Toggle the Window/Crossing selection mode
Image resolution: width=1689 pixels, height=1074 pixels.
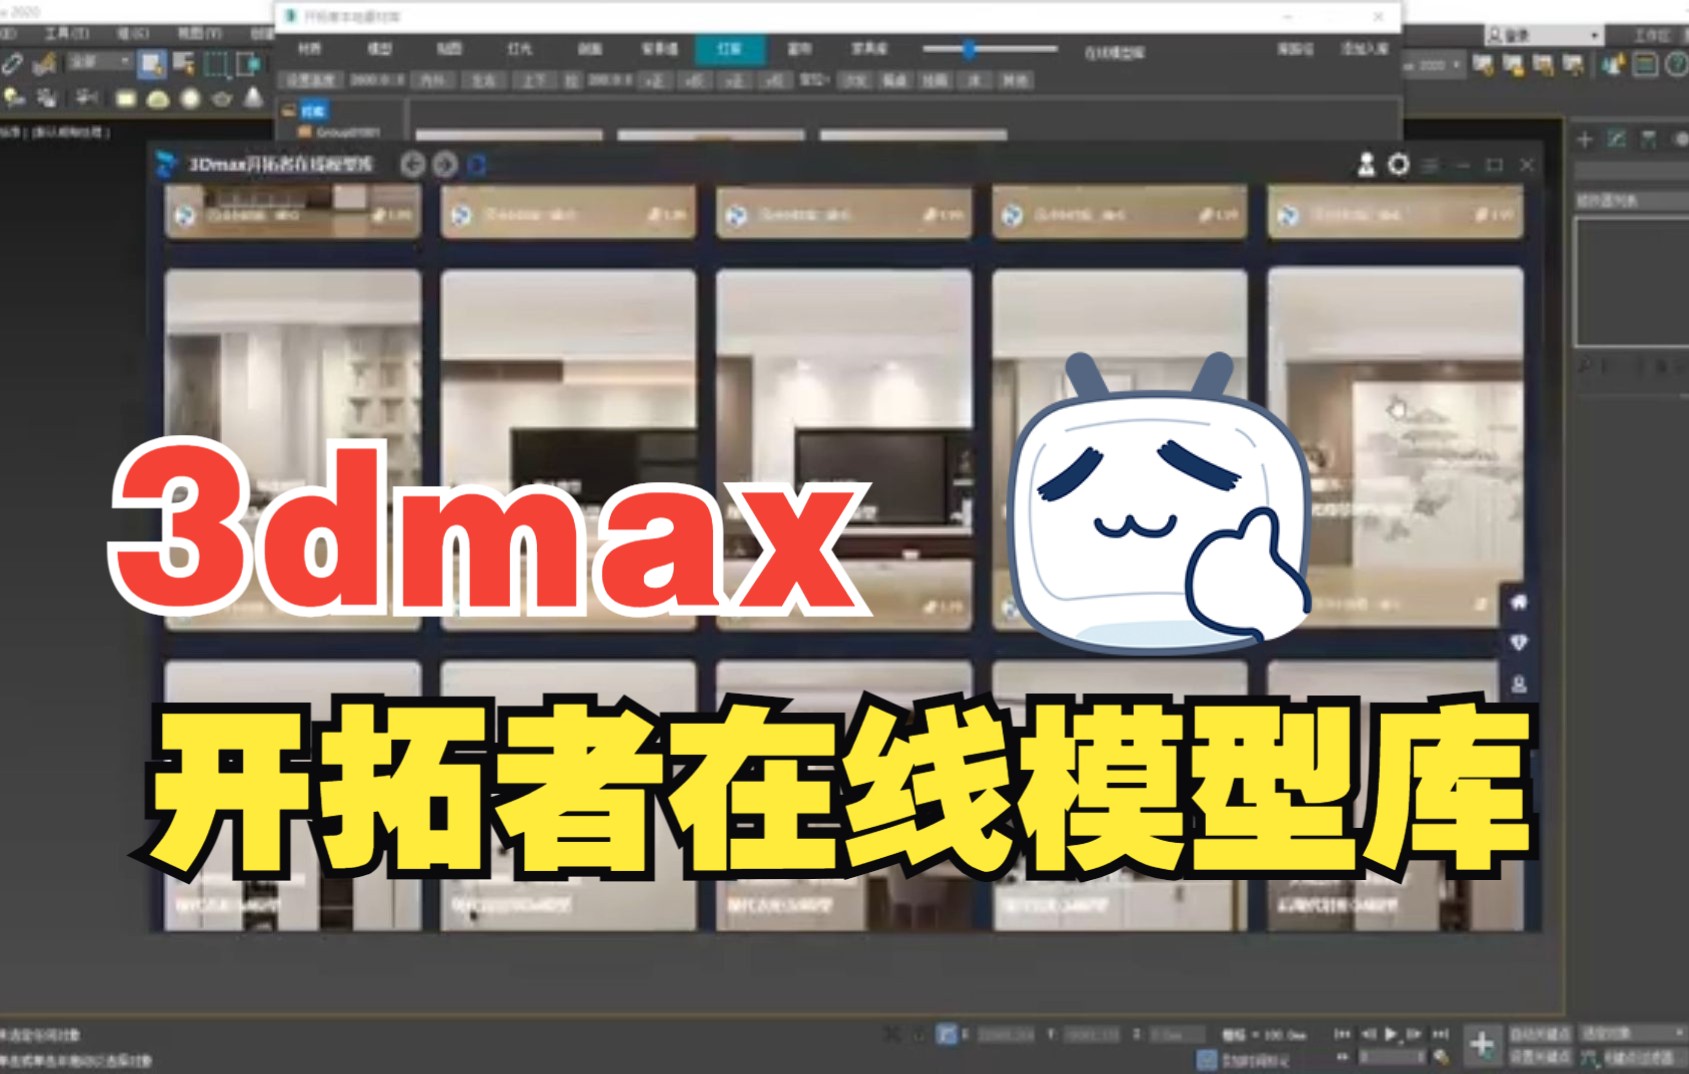coord(248,65)
